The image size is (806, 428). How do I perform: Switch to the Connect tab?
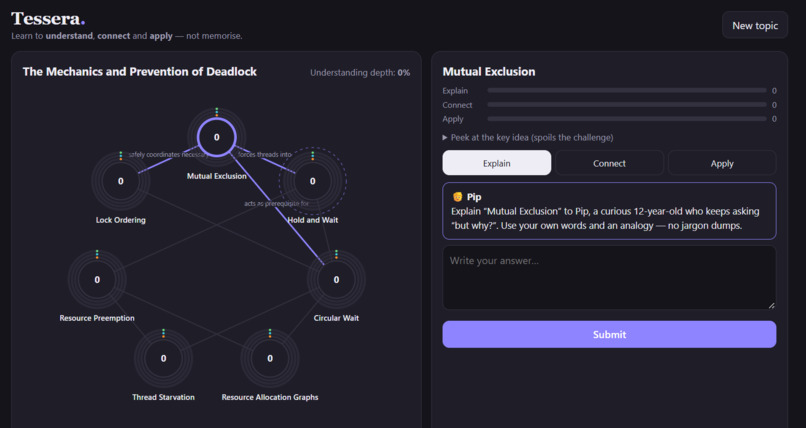[x=609, y=163]
